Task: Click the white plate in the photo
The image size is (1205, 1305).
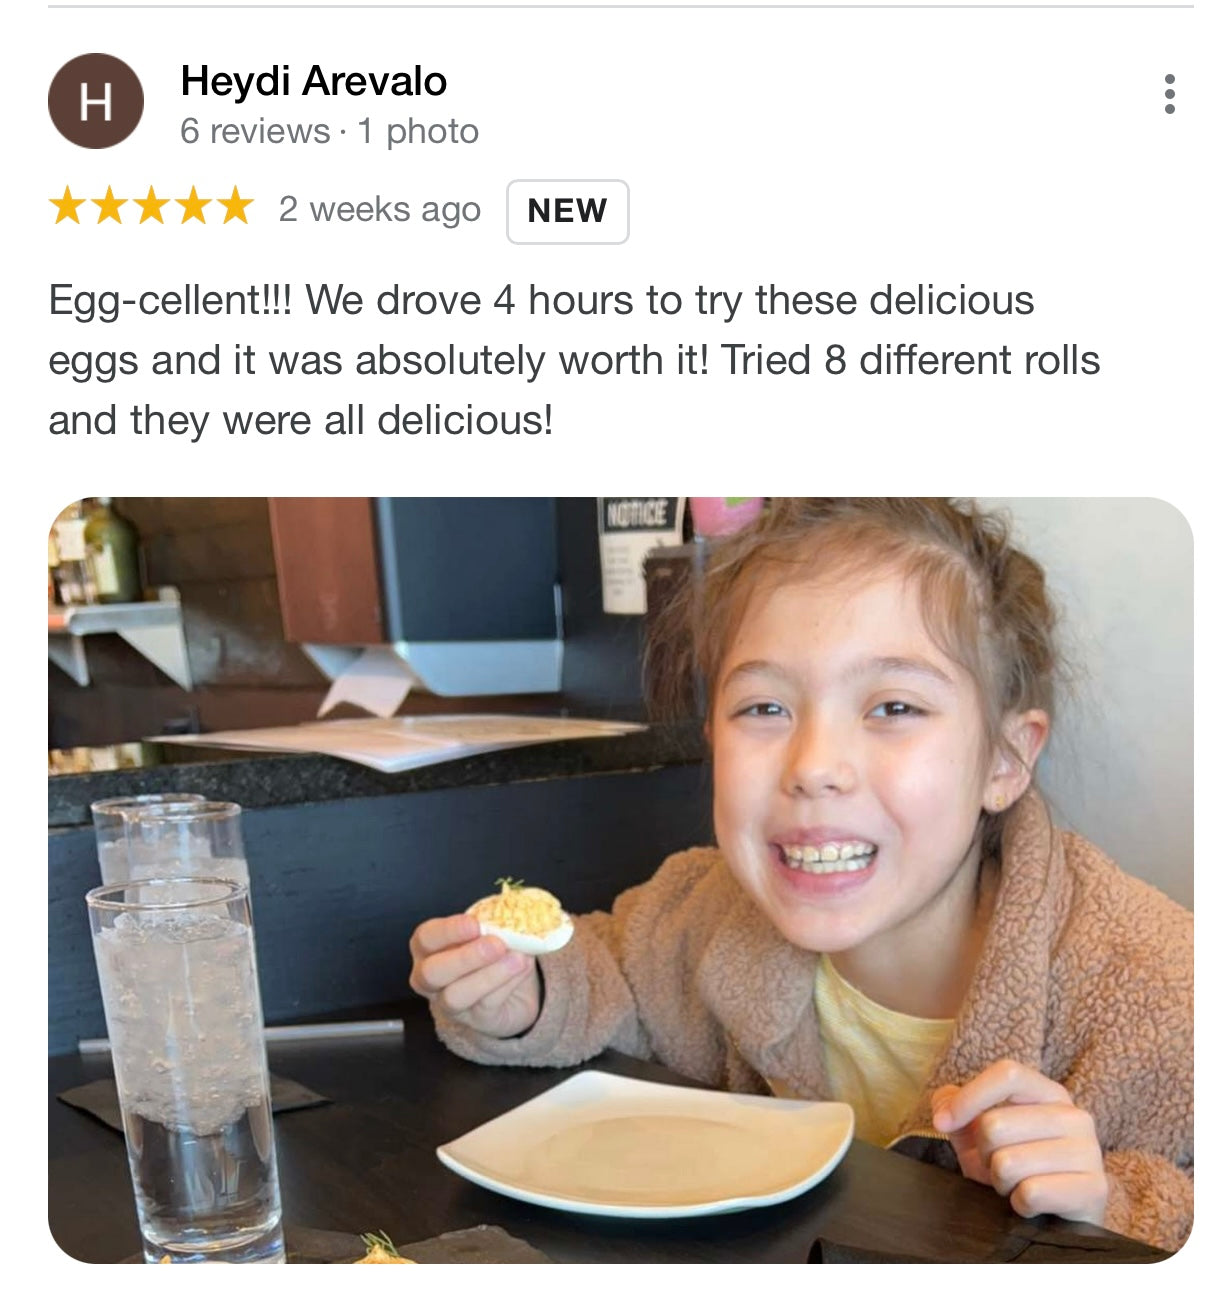Action: [x=646, y=1143]
